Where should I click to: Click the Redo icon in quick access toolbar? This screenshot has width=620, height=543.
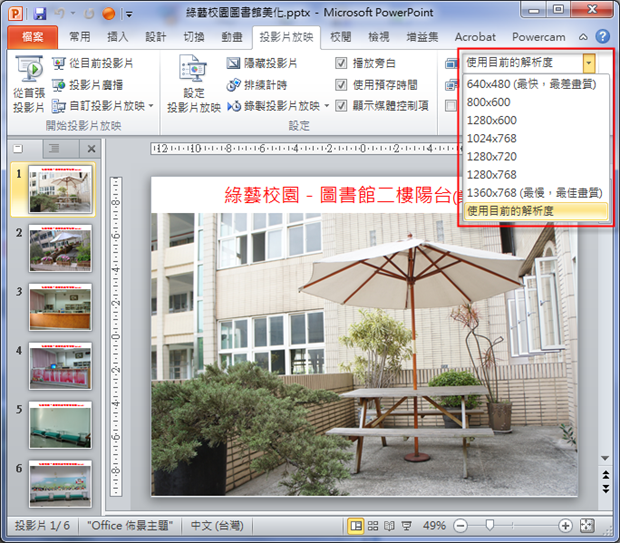point(89,14)
